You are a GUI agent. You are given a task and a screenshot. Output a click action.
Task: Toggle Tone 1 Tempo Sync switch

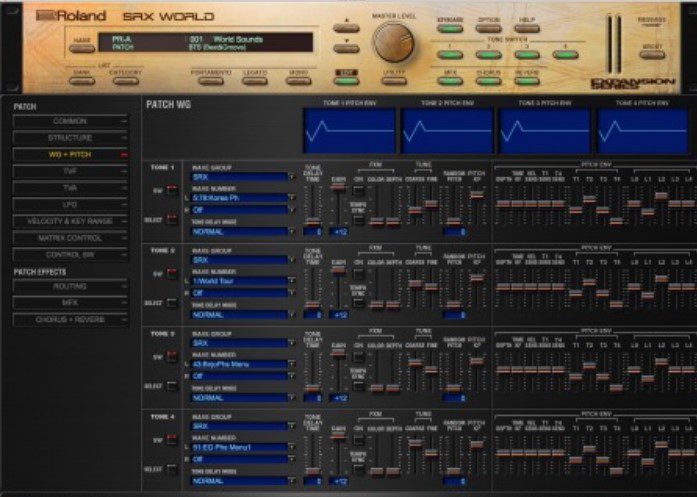(x=358, y=220)
